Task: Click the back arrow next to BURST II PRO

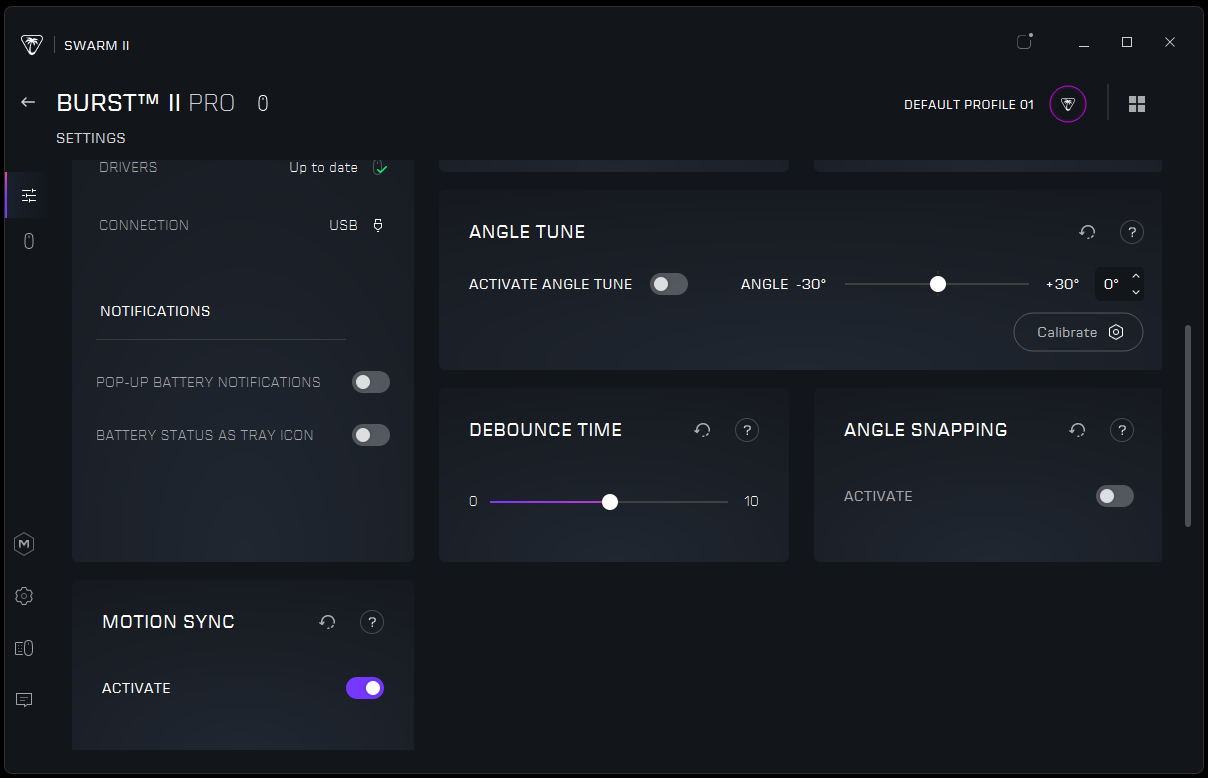Action: click(28, 103)
